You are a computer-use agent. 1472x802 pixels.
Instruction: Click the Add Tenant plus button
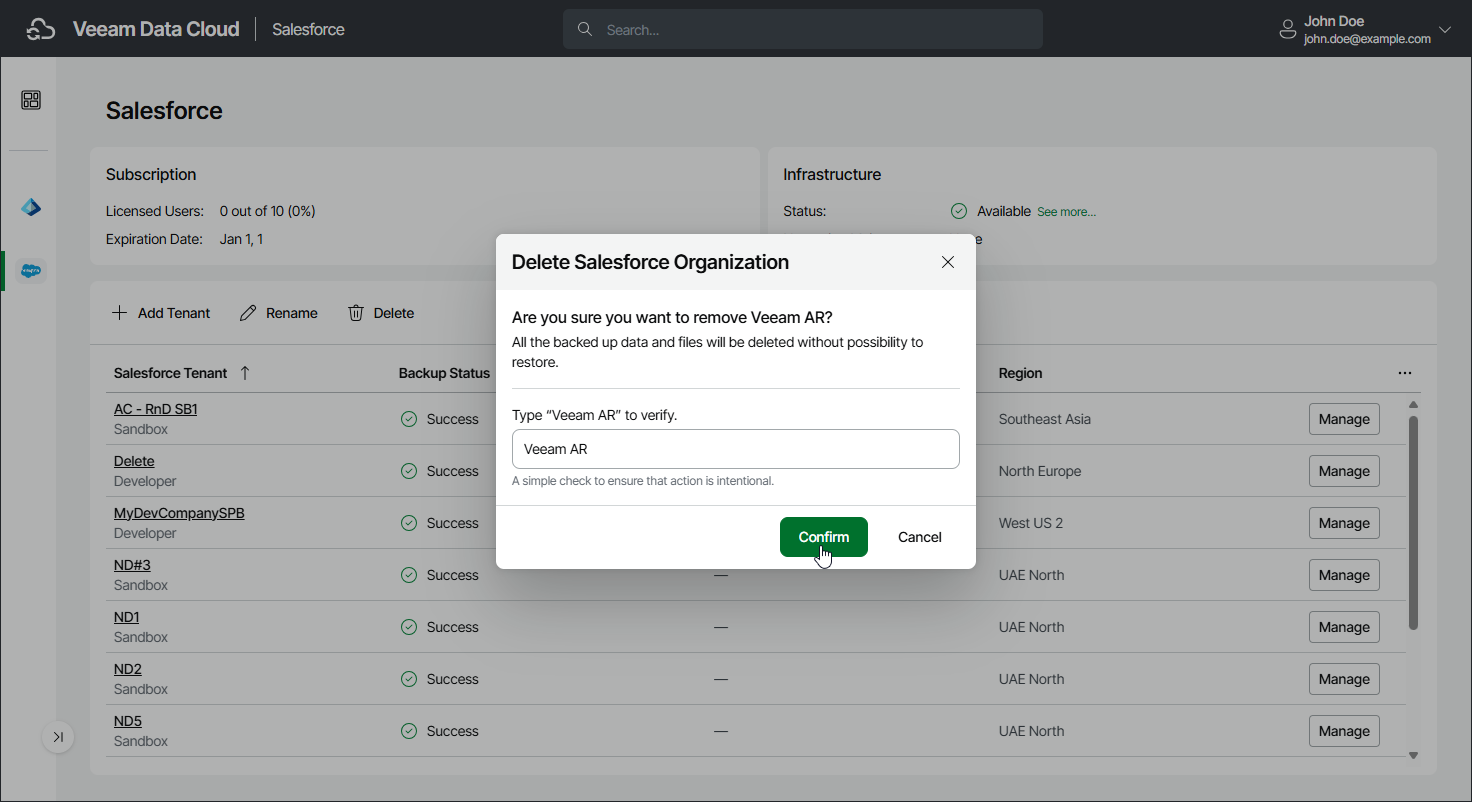pyautogui.click(x=161, y=313)
